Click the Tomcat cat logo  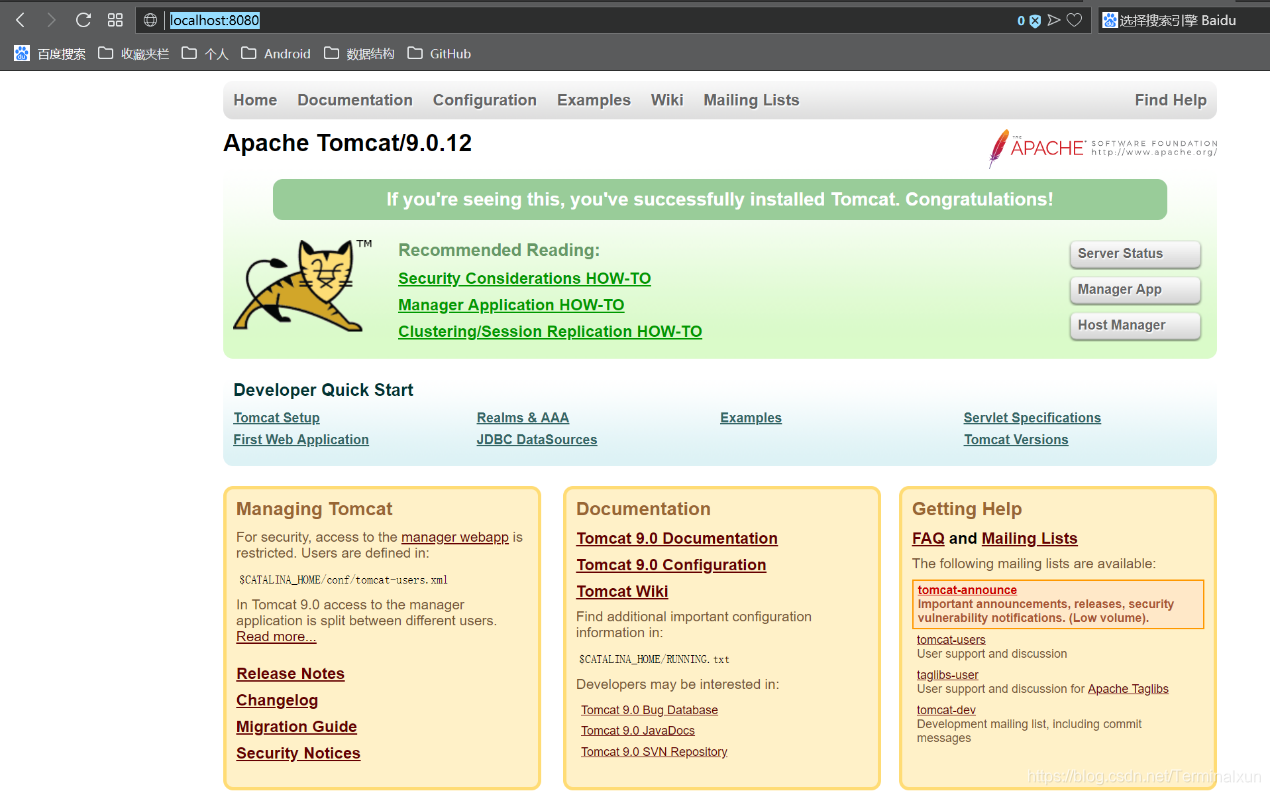(x=303, y=284)
